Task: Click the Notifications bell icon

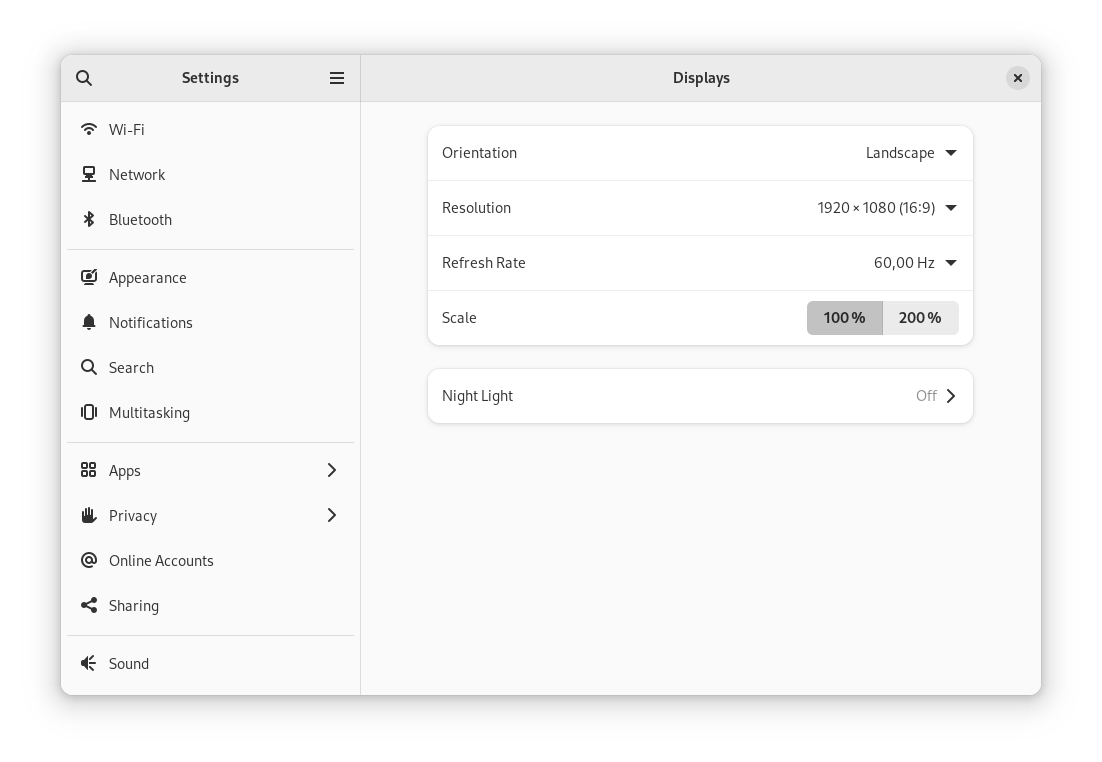Action: [x=89, y=322]
